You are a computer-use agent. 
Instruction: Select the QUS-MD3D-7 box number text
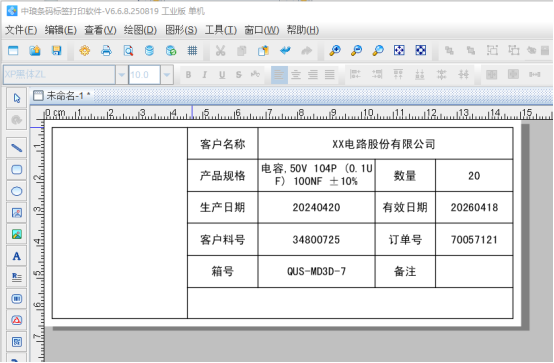tap(316, 271)
